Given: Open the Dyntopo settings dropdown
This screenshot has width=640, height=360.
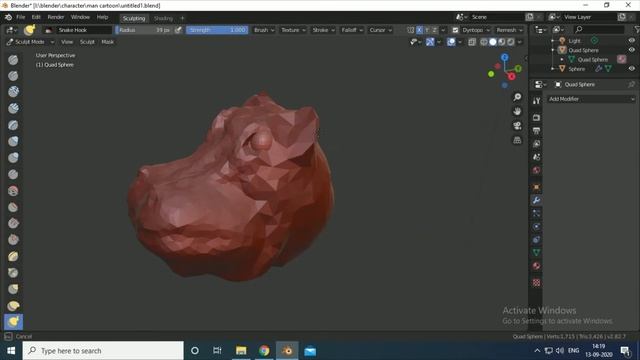Looking at the screenshot, I should click(x=476, y=30).
